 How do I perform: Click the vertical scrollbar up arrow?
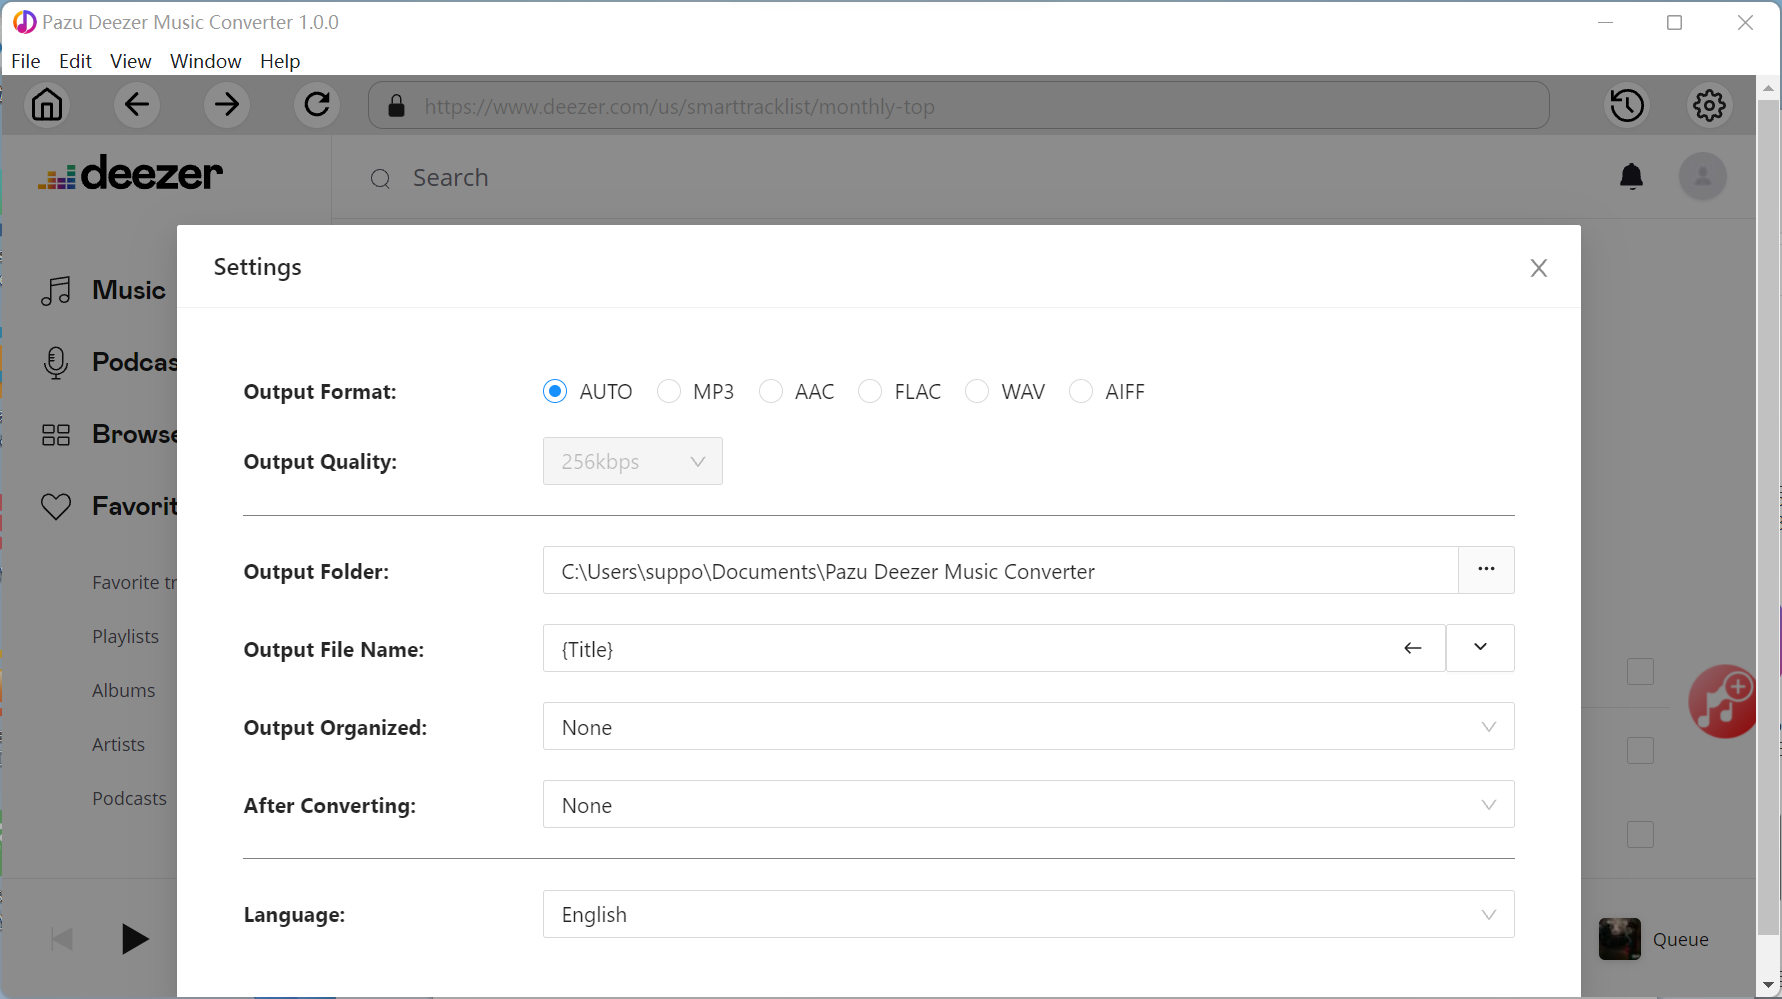1768,88
